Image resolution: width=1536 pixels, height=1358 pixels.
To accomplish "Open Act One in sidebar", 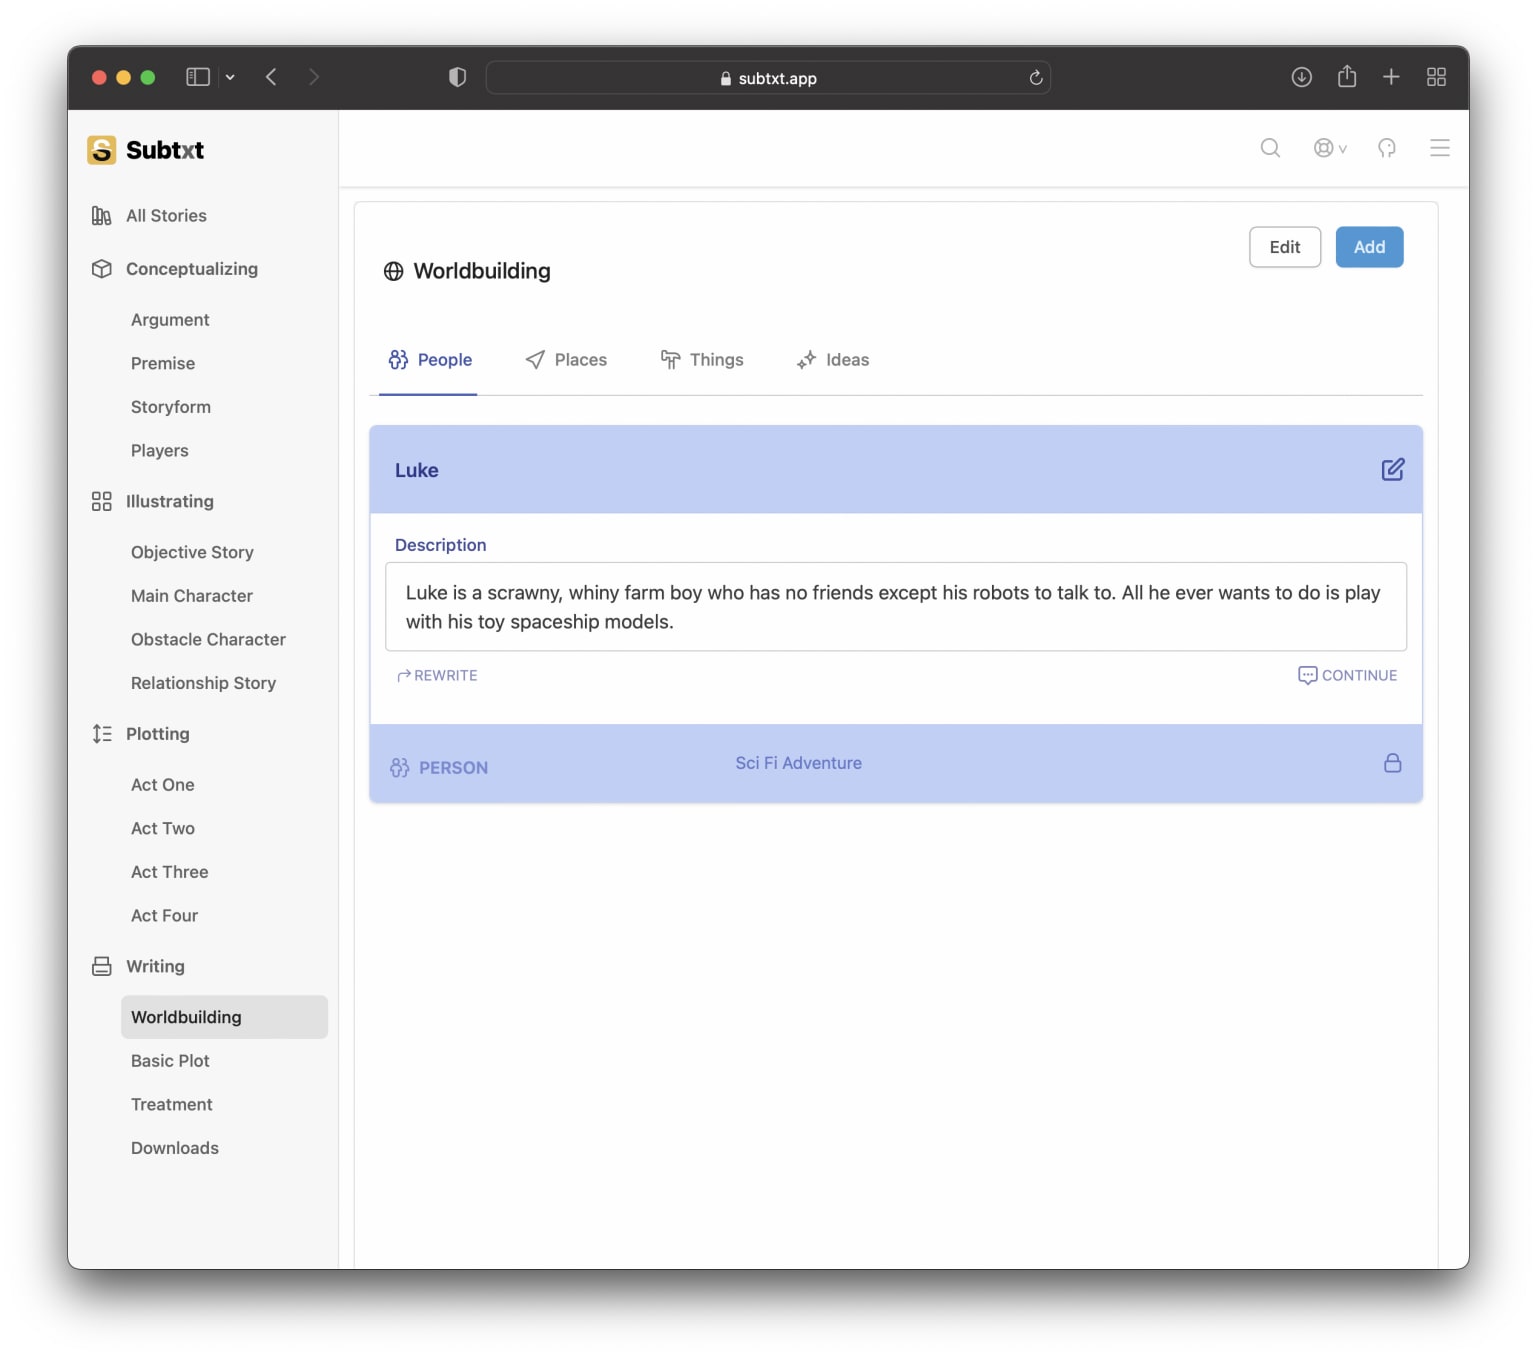I will click(163, 785).
